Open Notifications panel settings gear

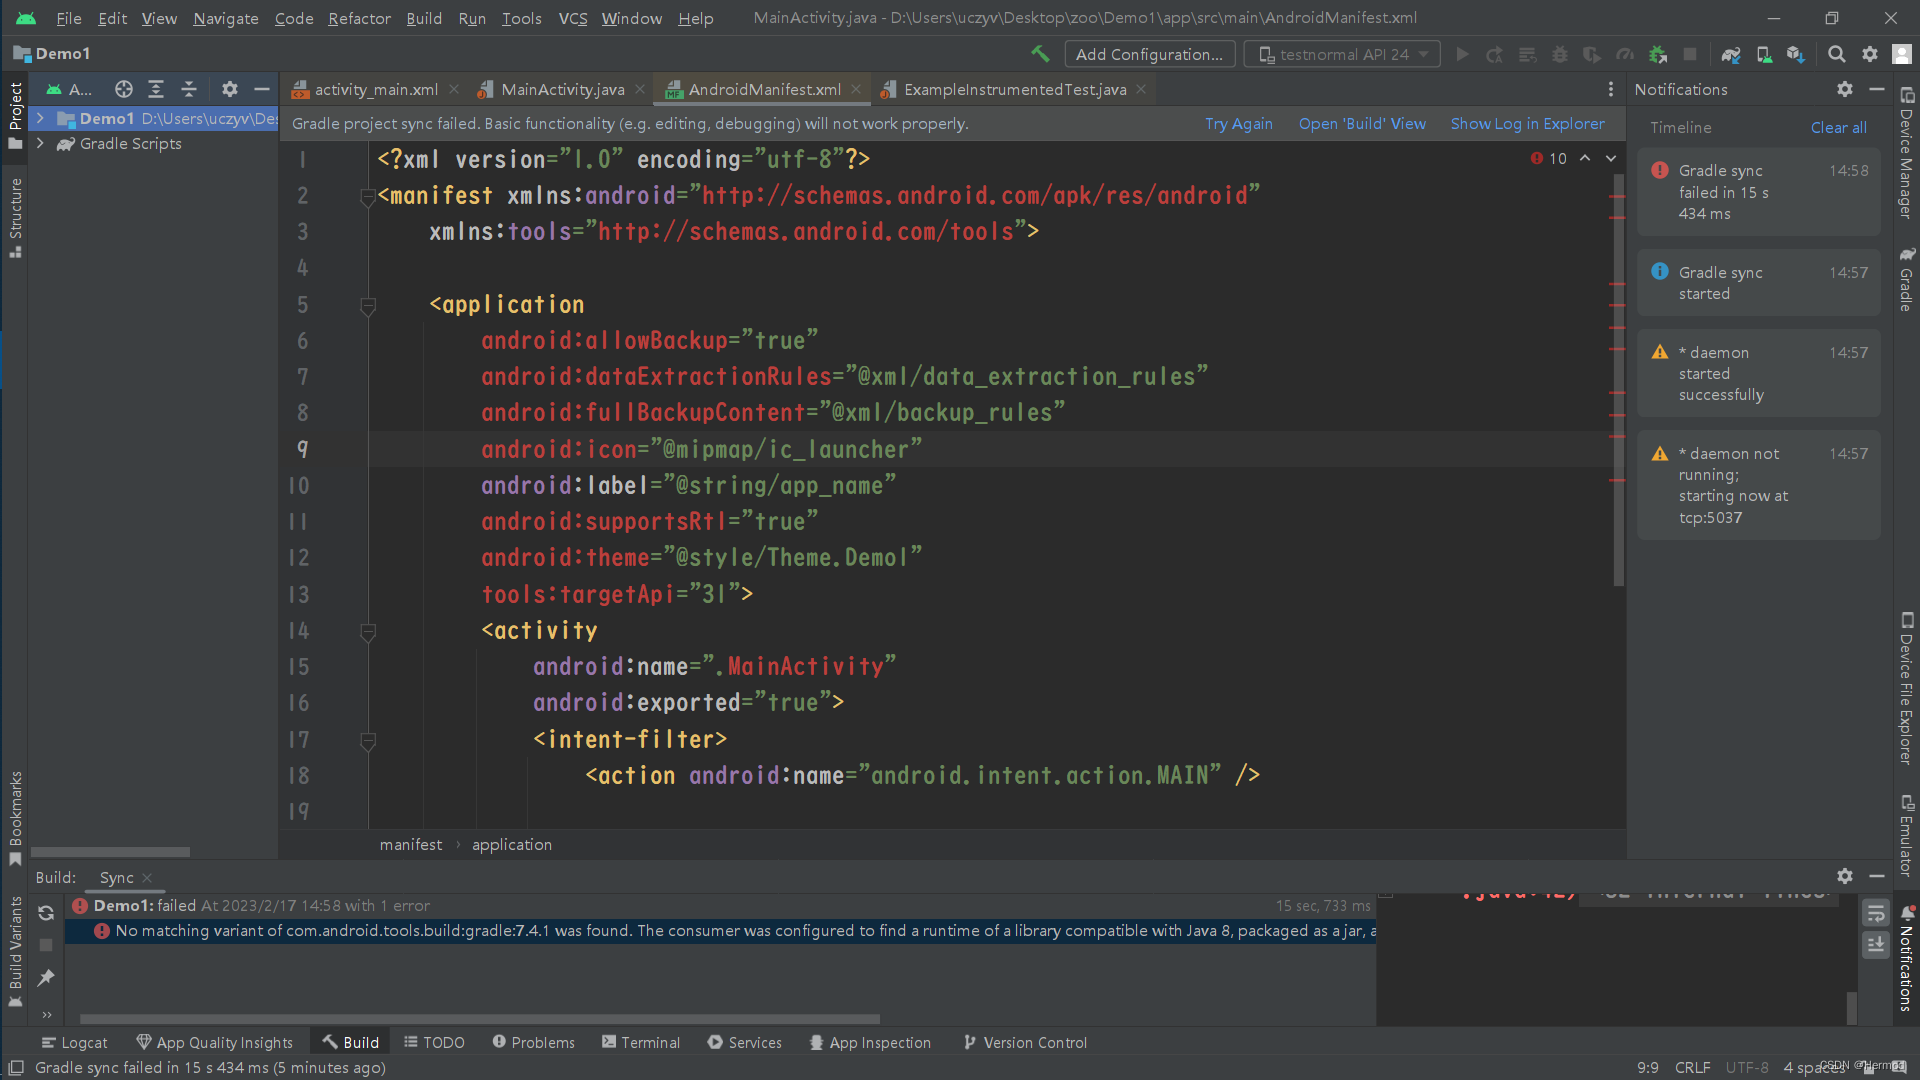point(1845,89)
